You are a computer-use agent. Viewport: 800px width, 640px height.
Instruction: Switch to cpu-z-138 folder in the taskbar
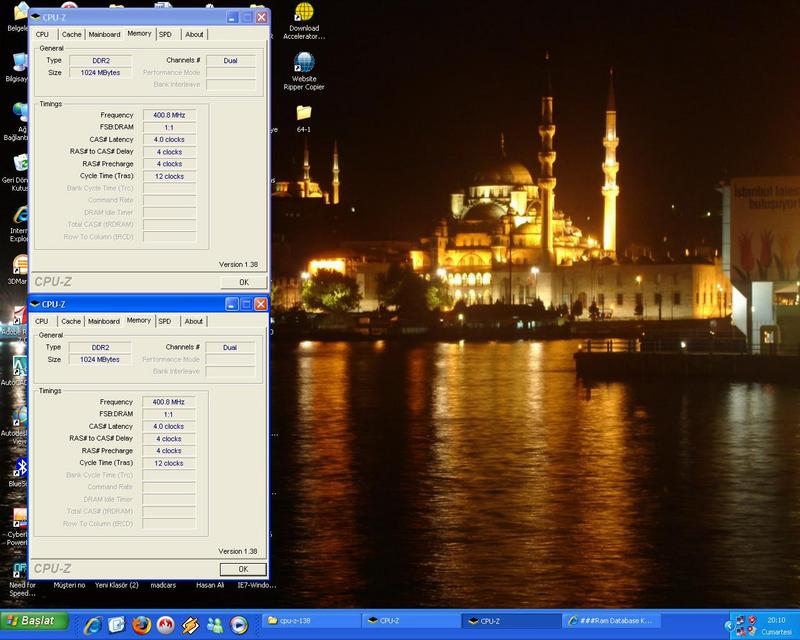tap(311, 621)
